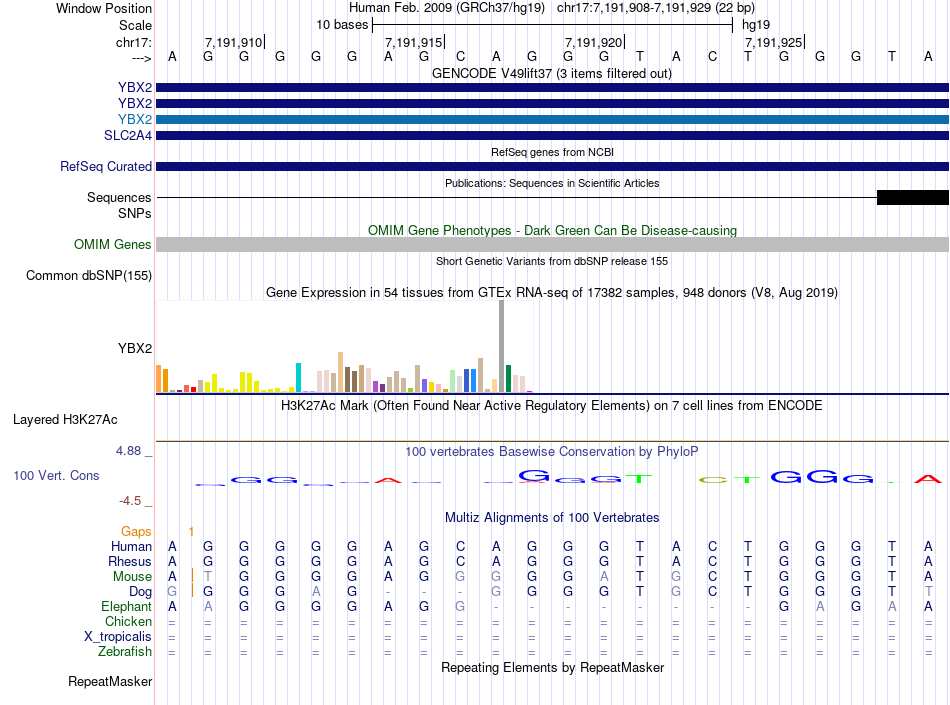Viewport: 950px width, 705px height.
Task: Click 100 vertebrates Basewise Conservation title
Action: click(x=551, y=451)
